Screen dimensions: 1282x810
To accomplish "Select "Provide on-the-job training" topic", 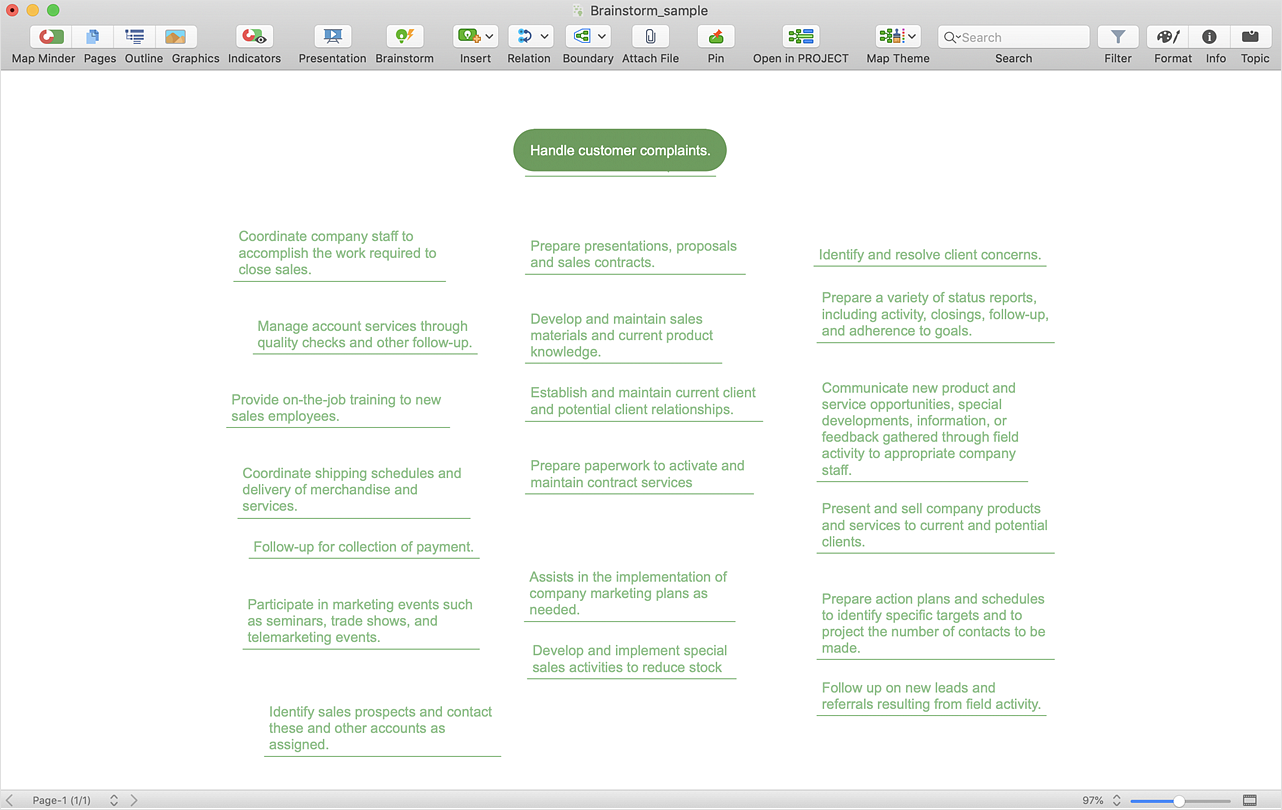I will point(336,408).
